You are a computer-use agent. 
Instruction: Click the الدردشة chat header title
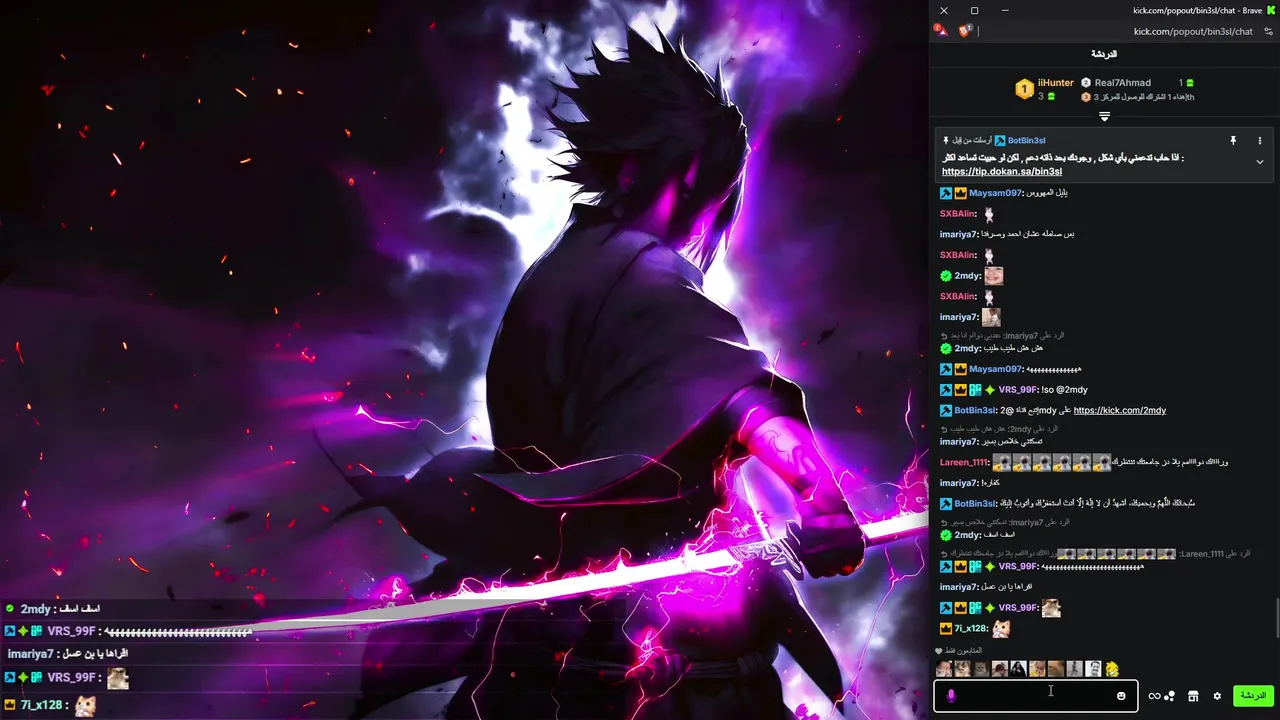click(1104, 54)
